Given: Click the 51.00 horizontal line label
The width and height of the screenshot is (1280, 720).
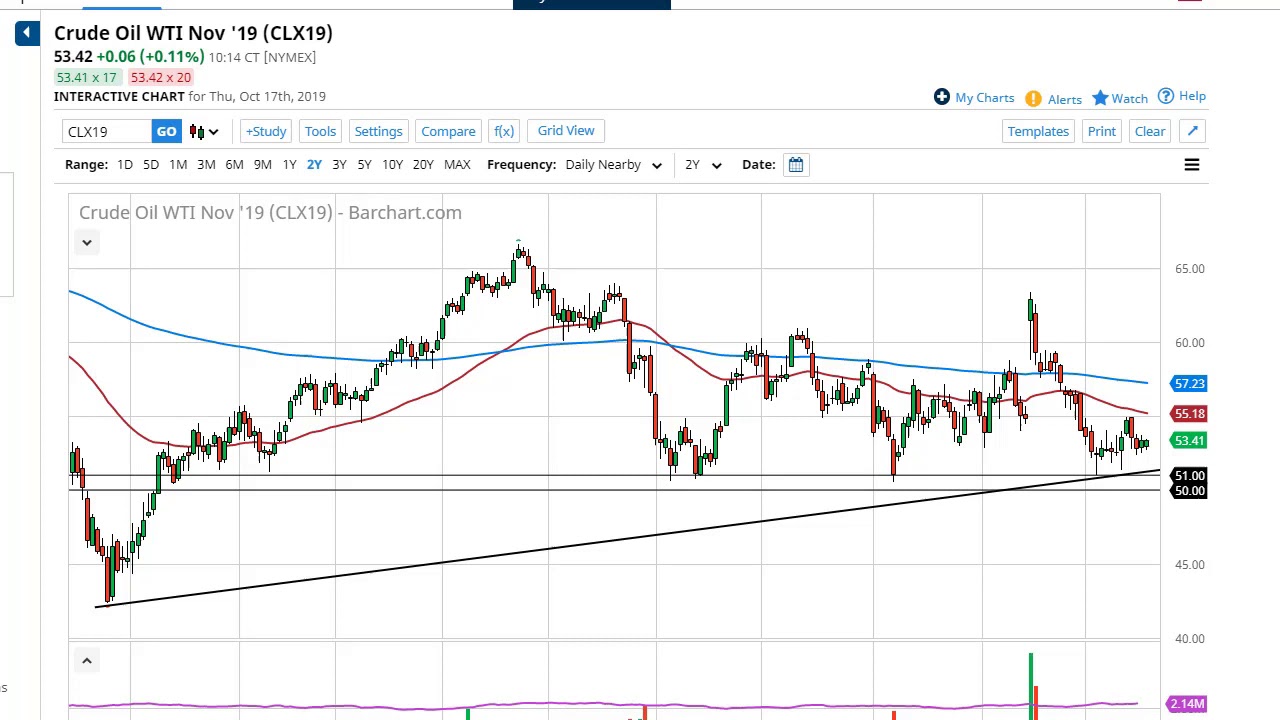Looking at the screenshot, I should click(1189, 476).
